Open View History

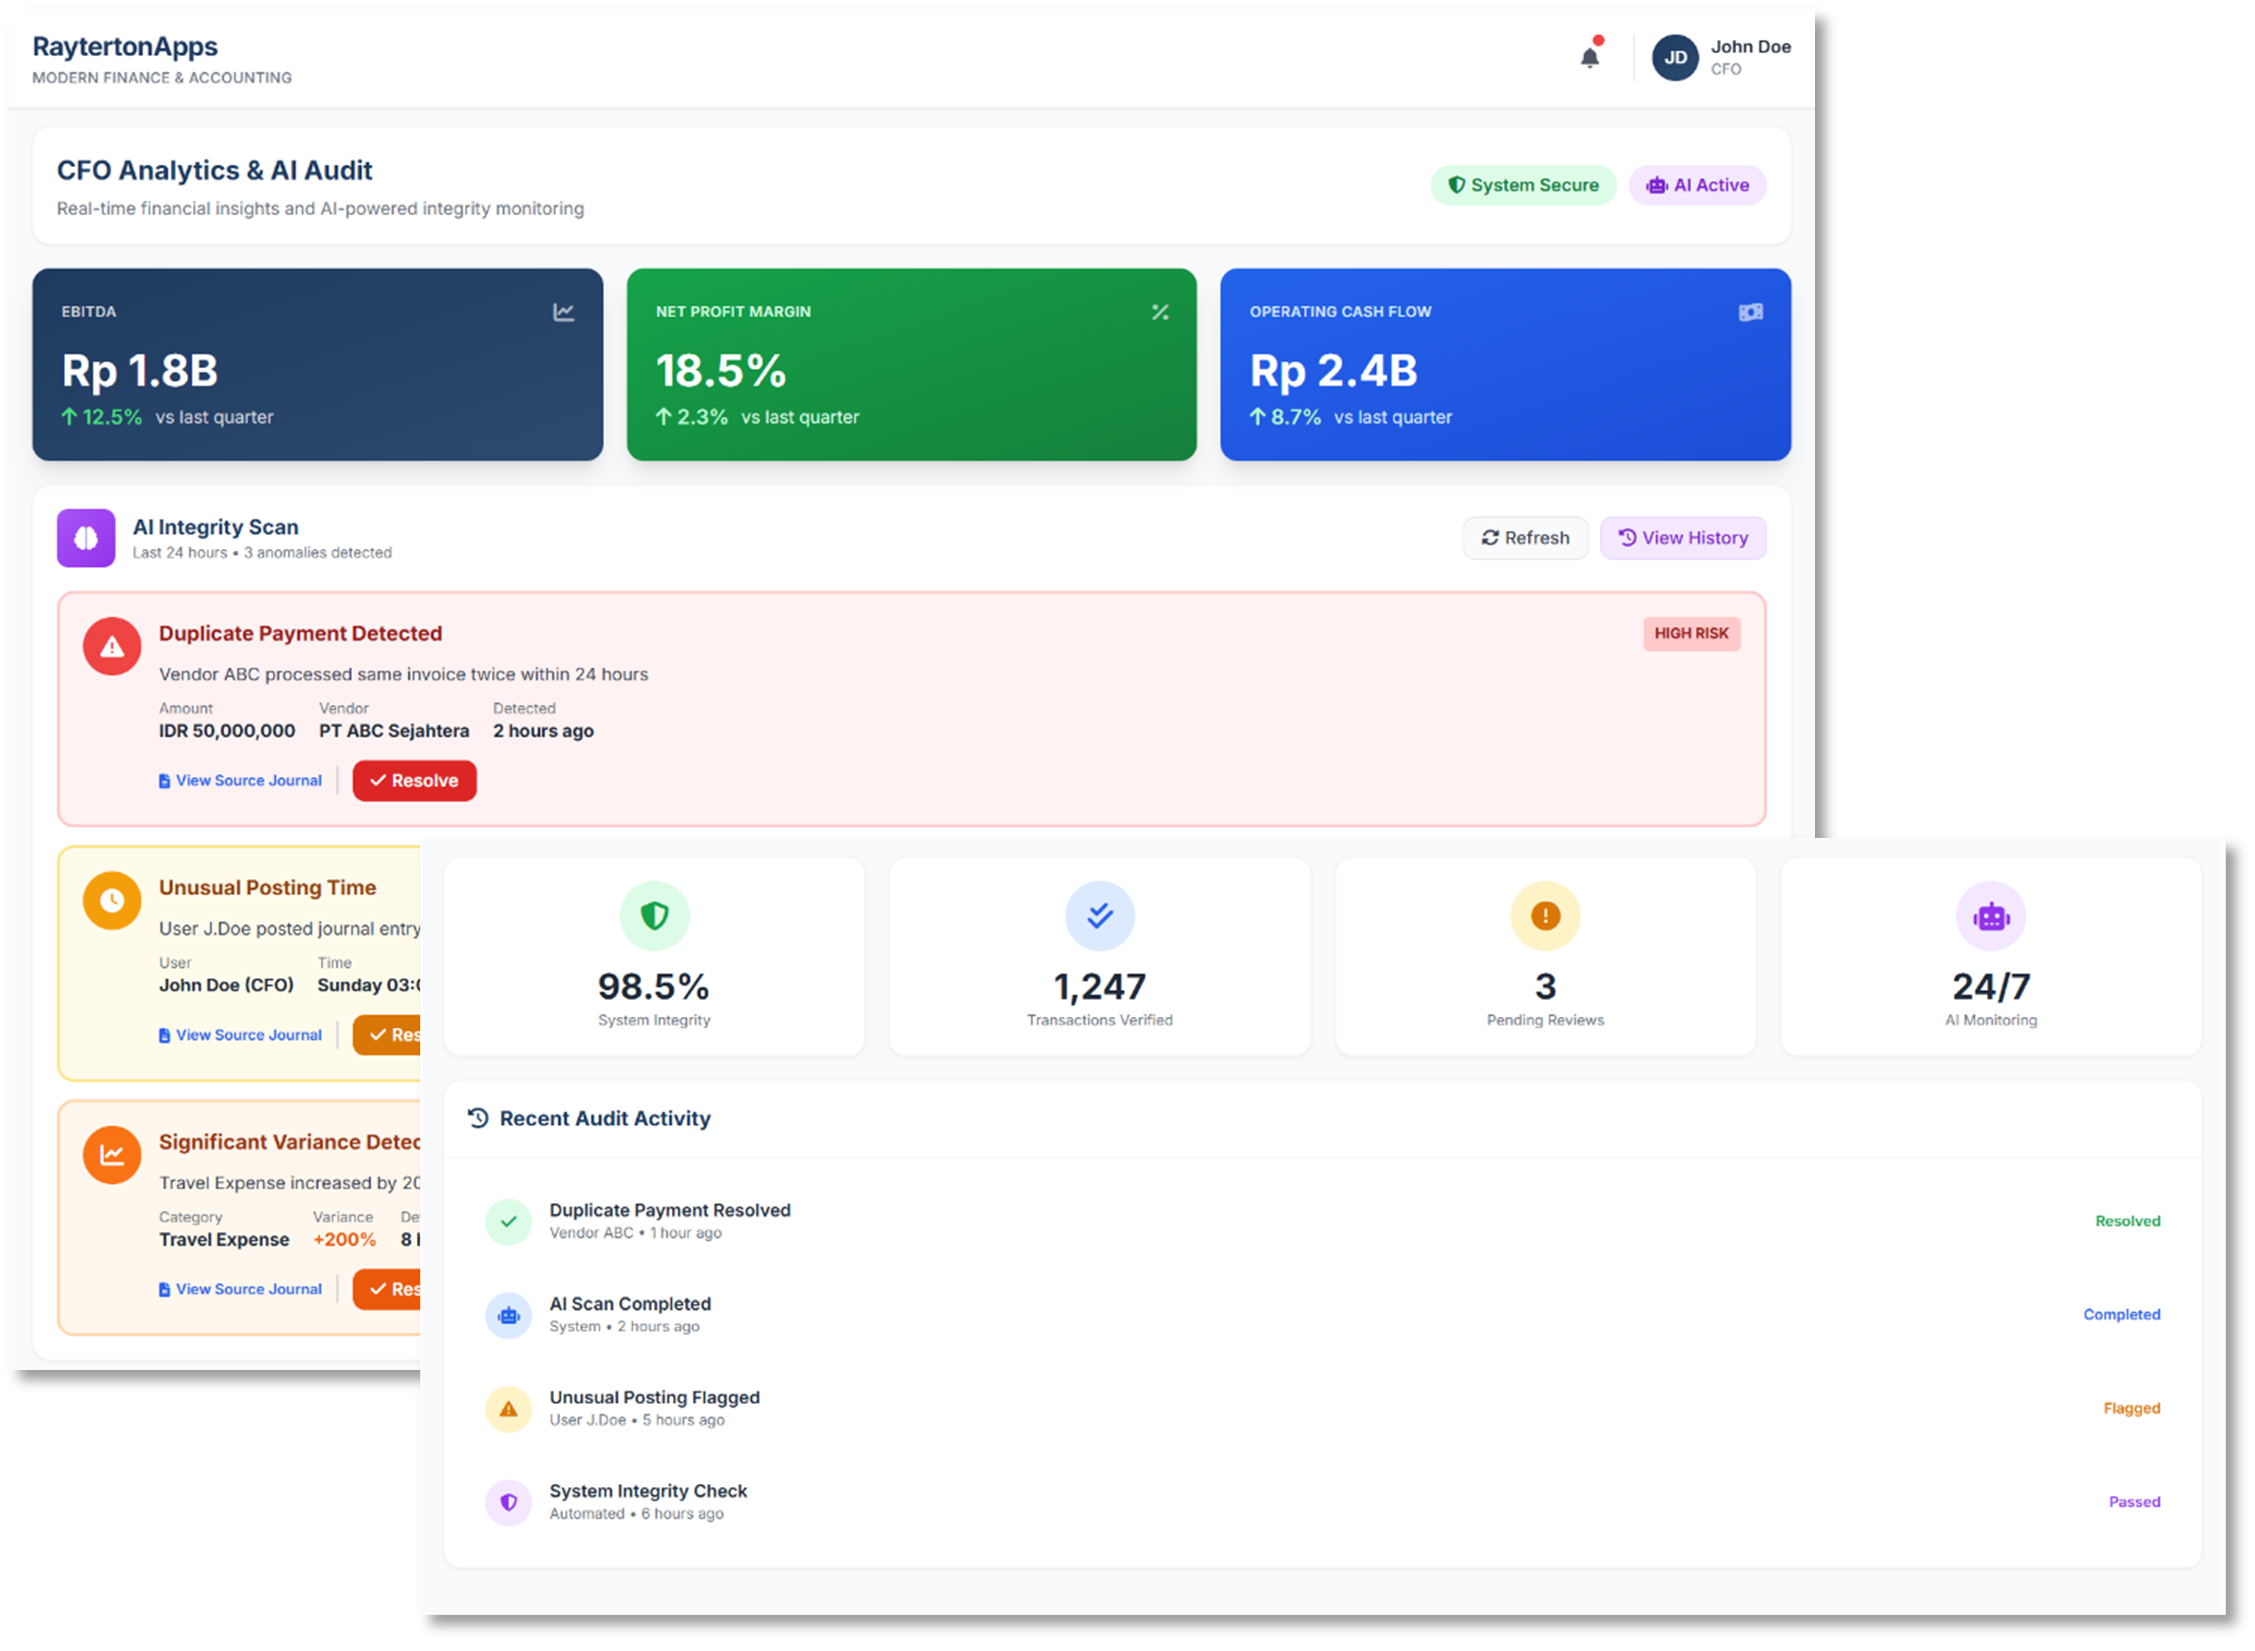coord(1683,537)
